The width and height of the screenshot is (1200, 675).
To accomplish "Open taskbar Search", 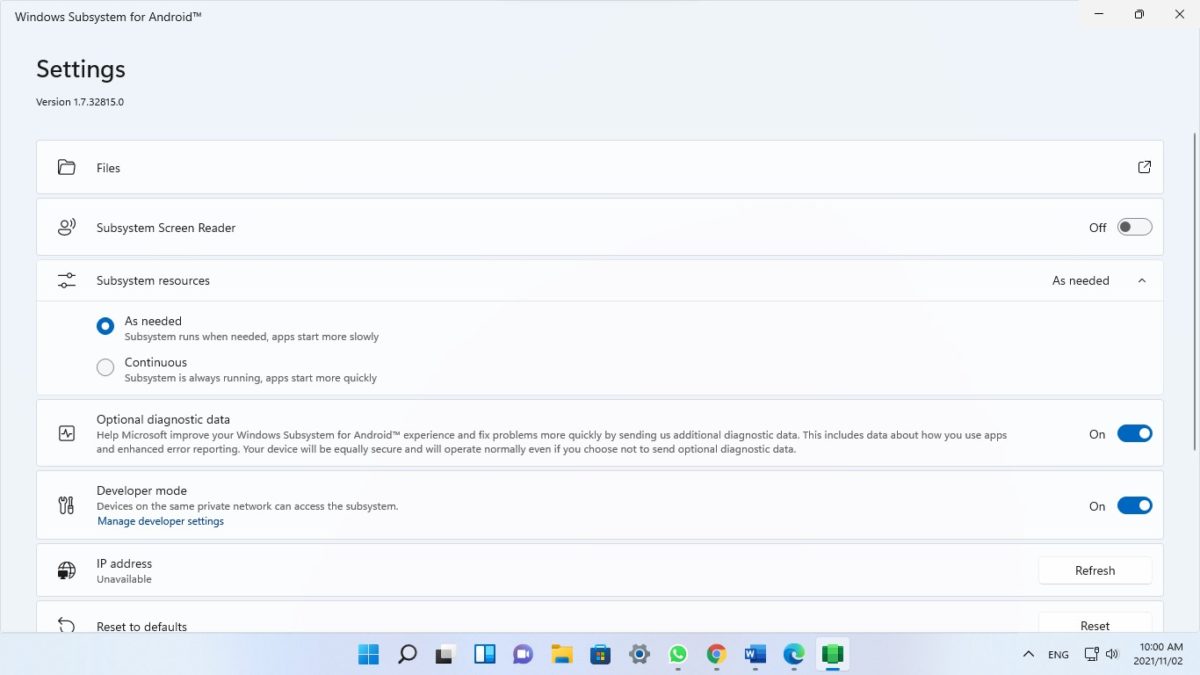I will point(407,654).
